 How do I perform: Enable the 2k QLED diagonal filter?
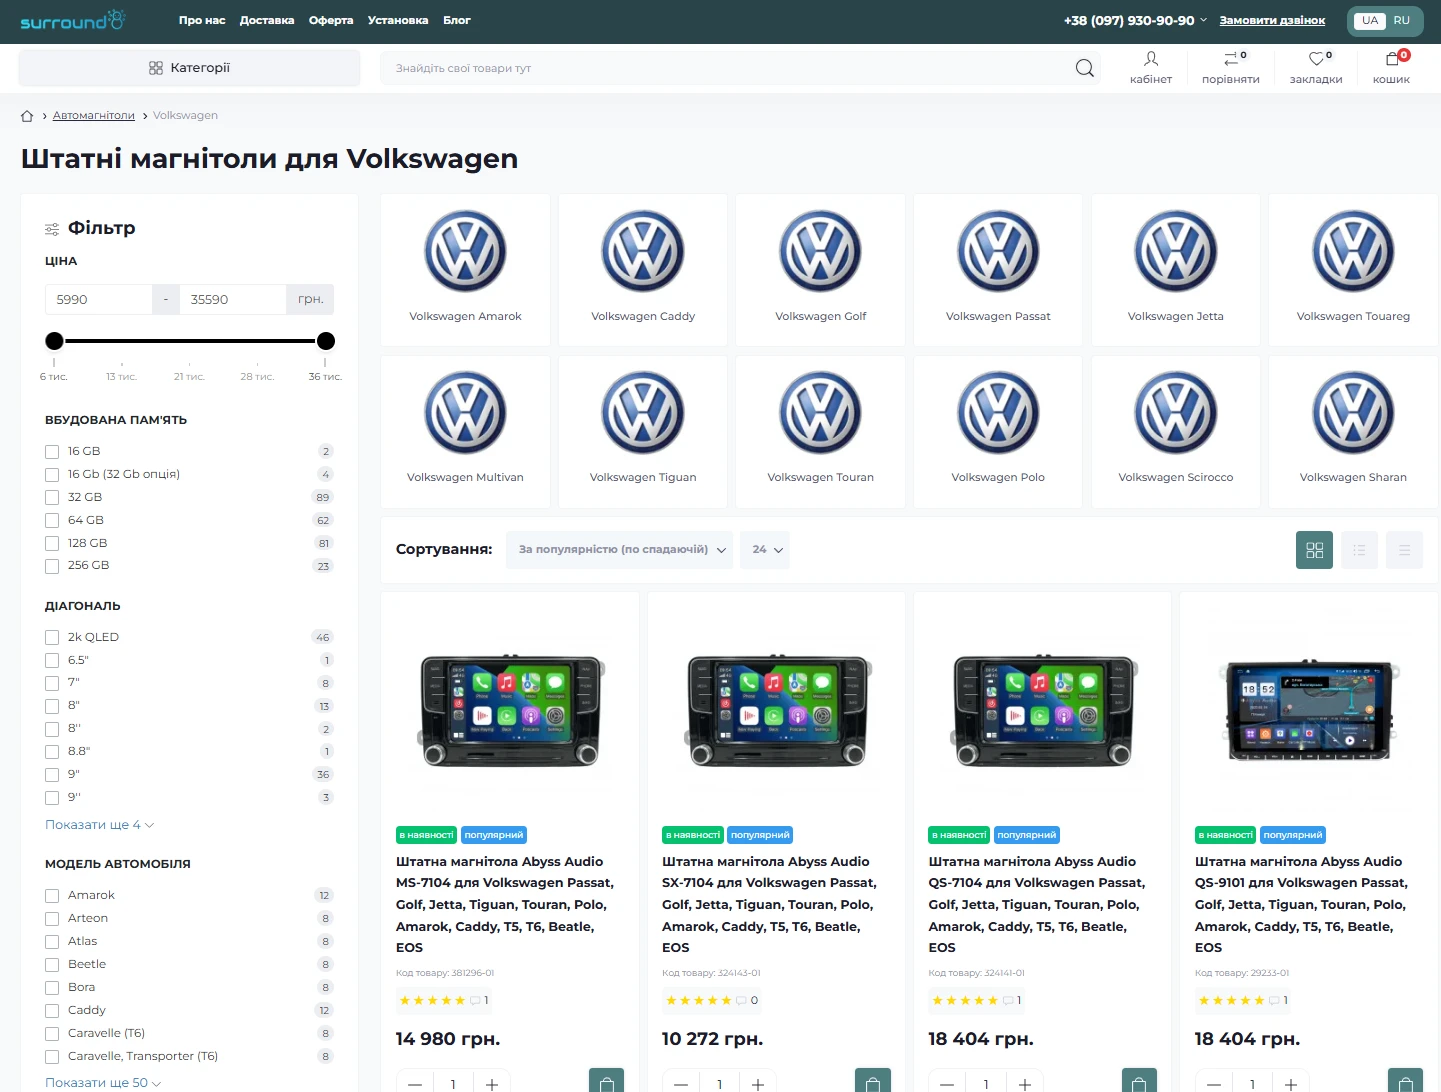[x=52, y=637]
